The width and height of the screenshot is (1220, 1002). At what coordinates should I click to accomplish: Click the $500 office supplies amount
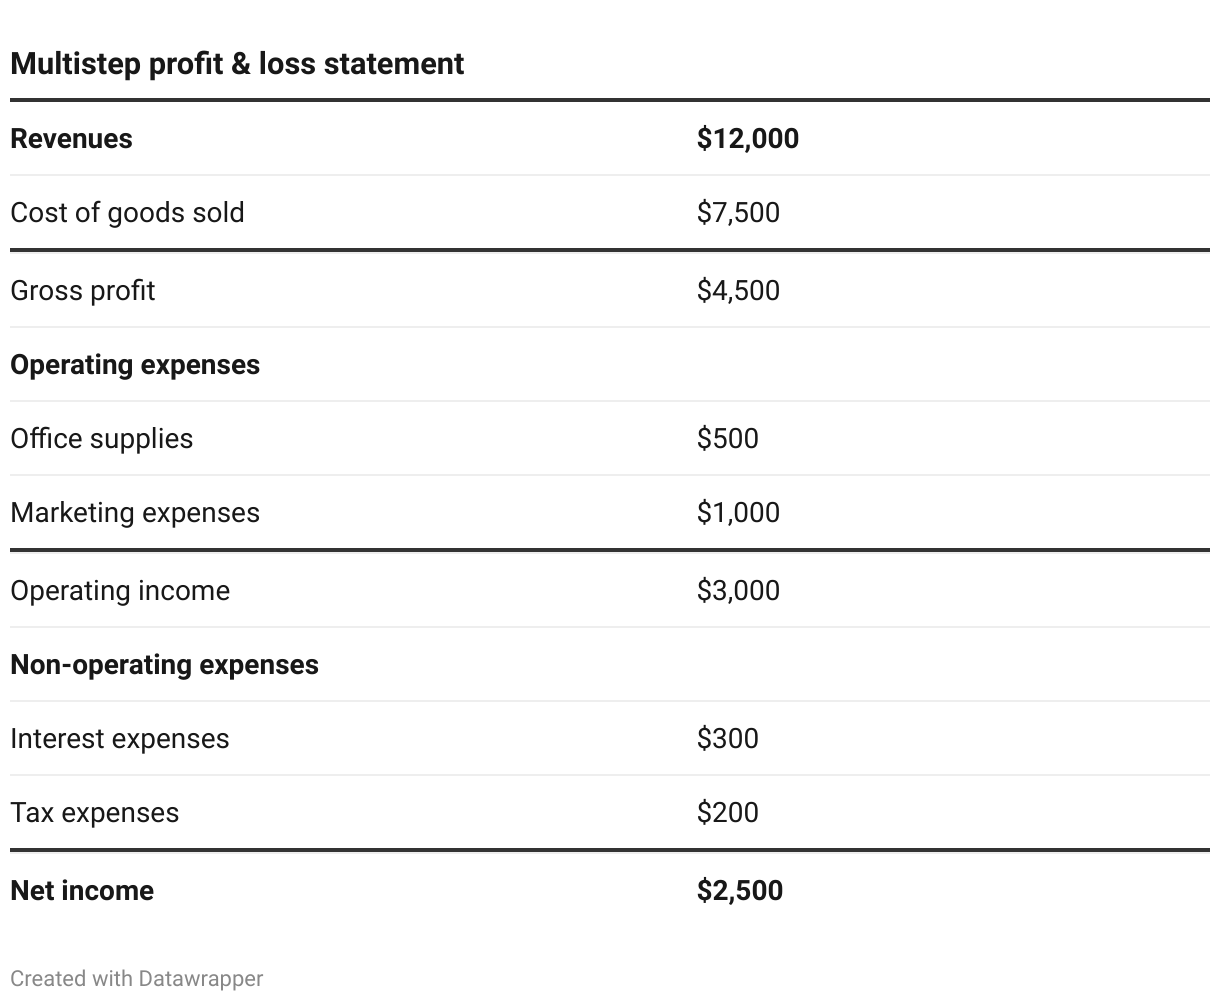(x=727, y=438)
